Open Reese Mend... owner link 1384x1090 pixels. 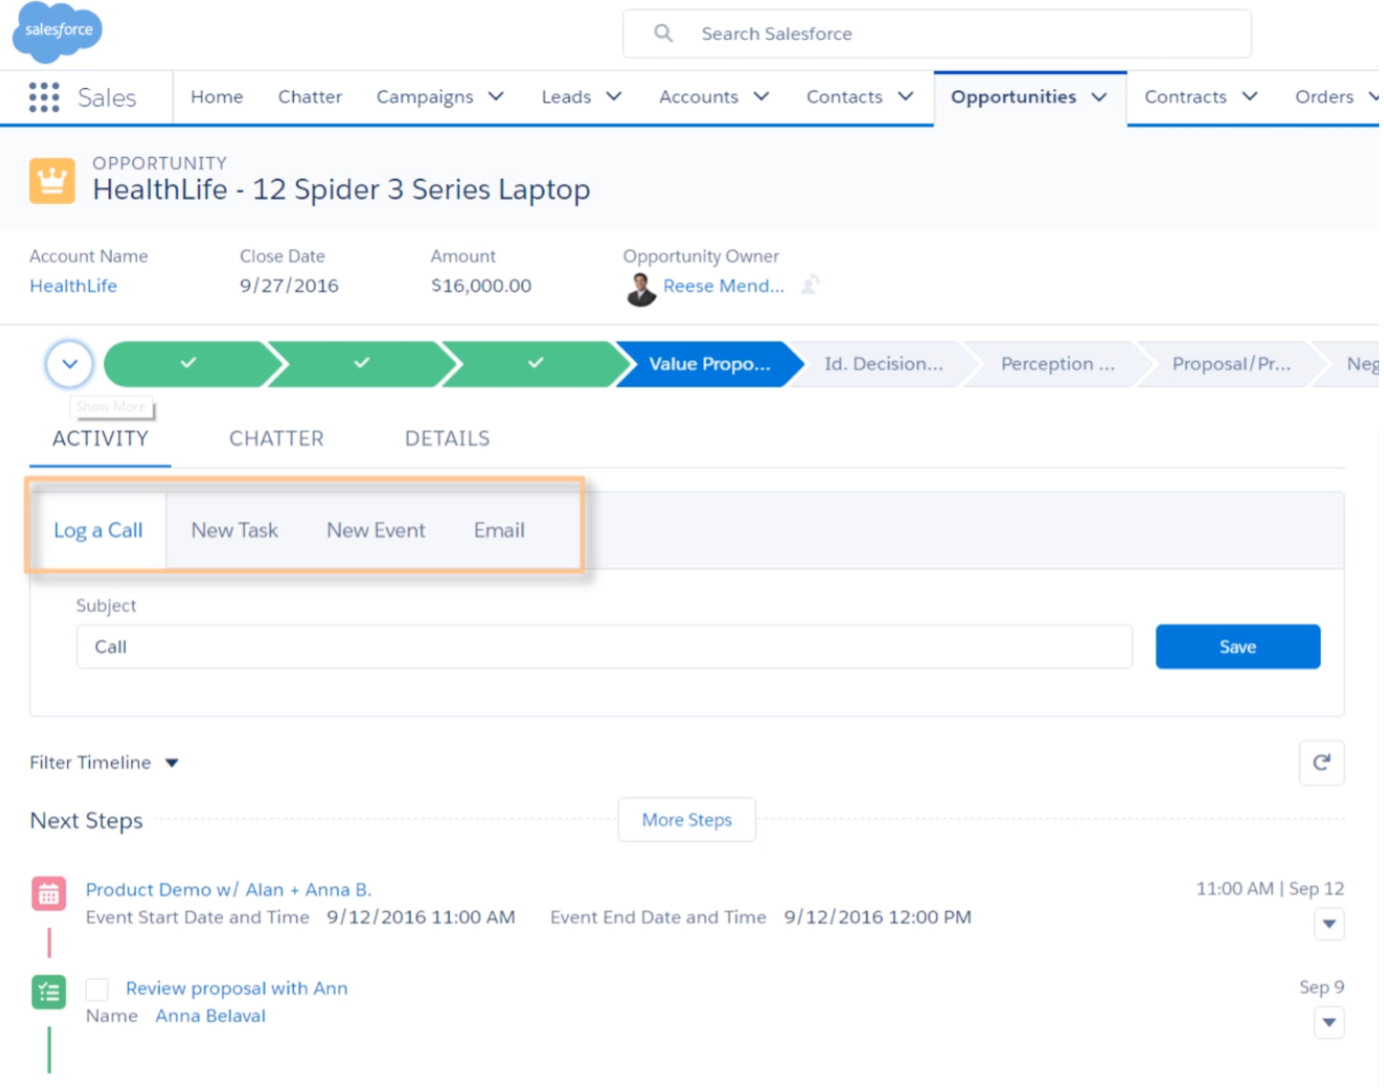point(723,286)
